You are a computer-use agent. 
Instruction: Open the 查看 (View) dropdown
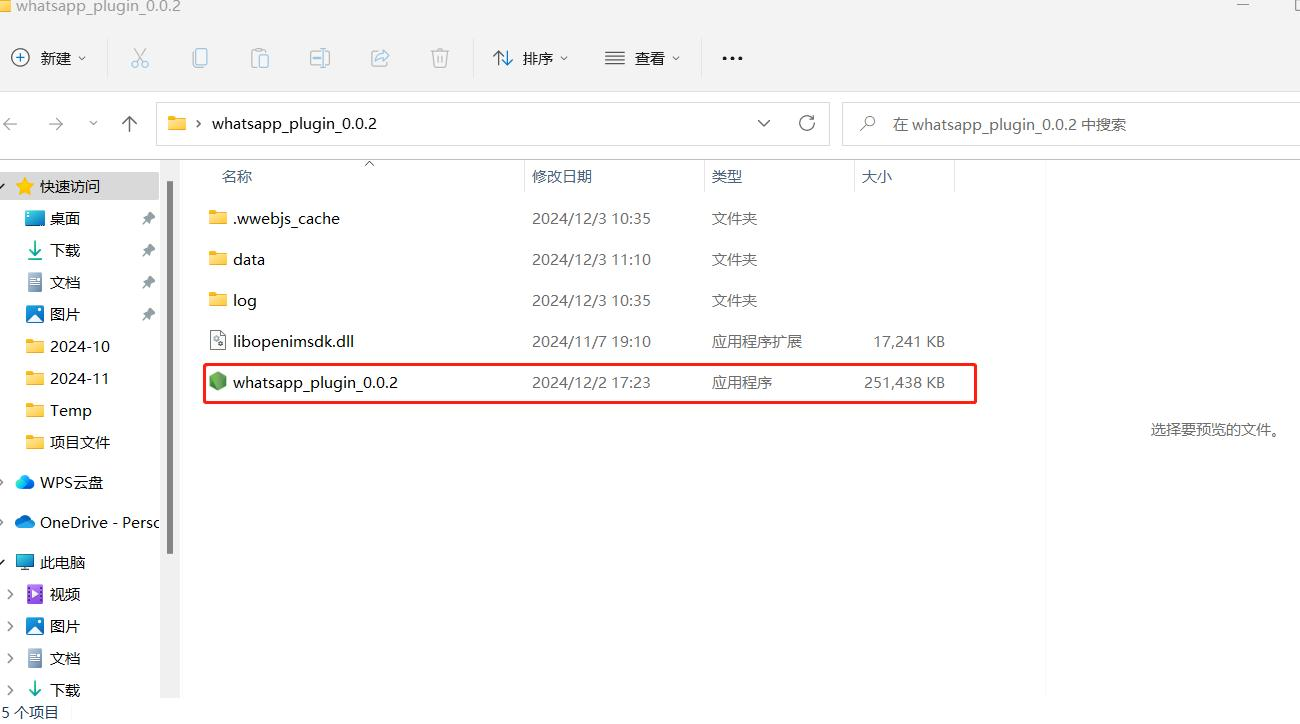(643, 58)
